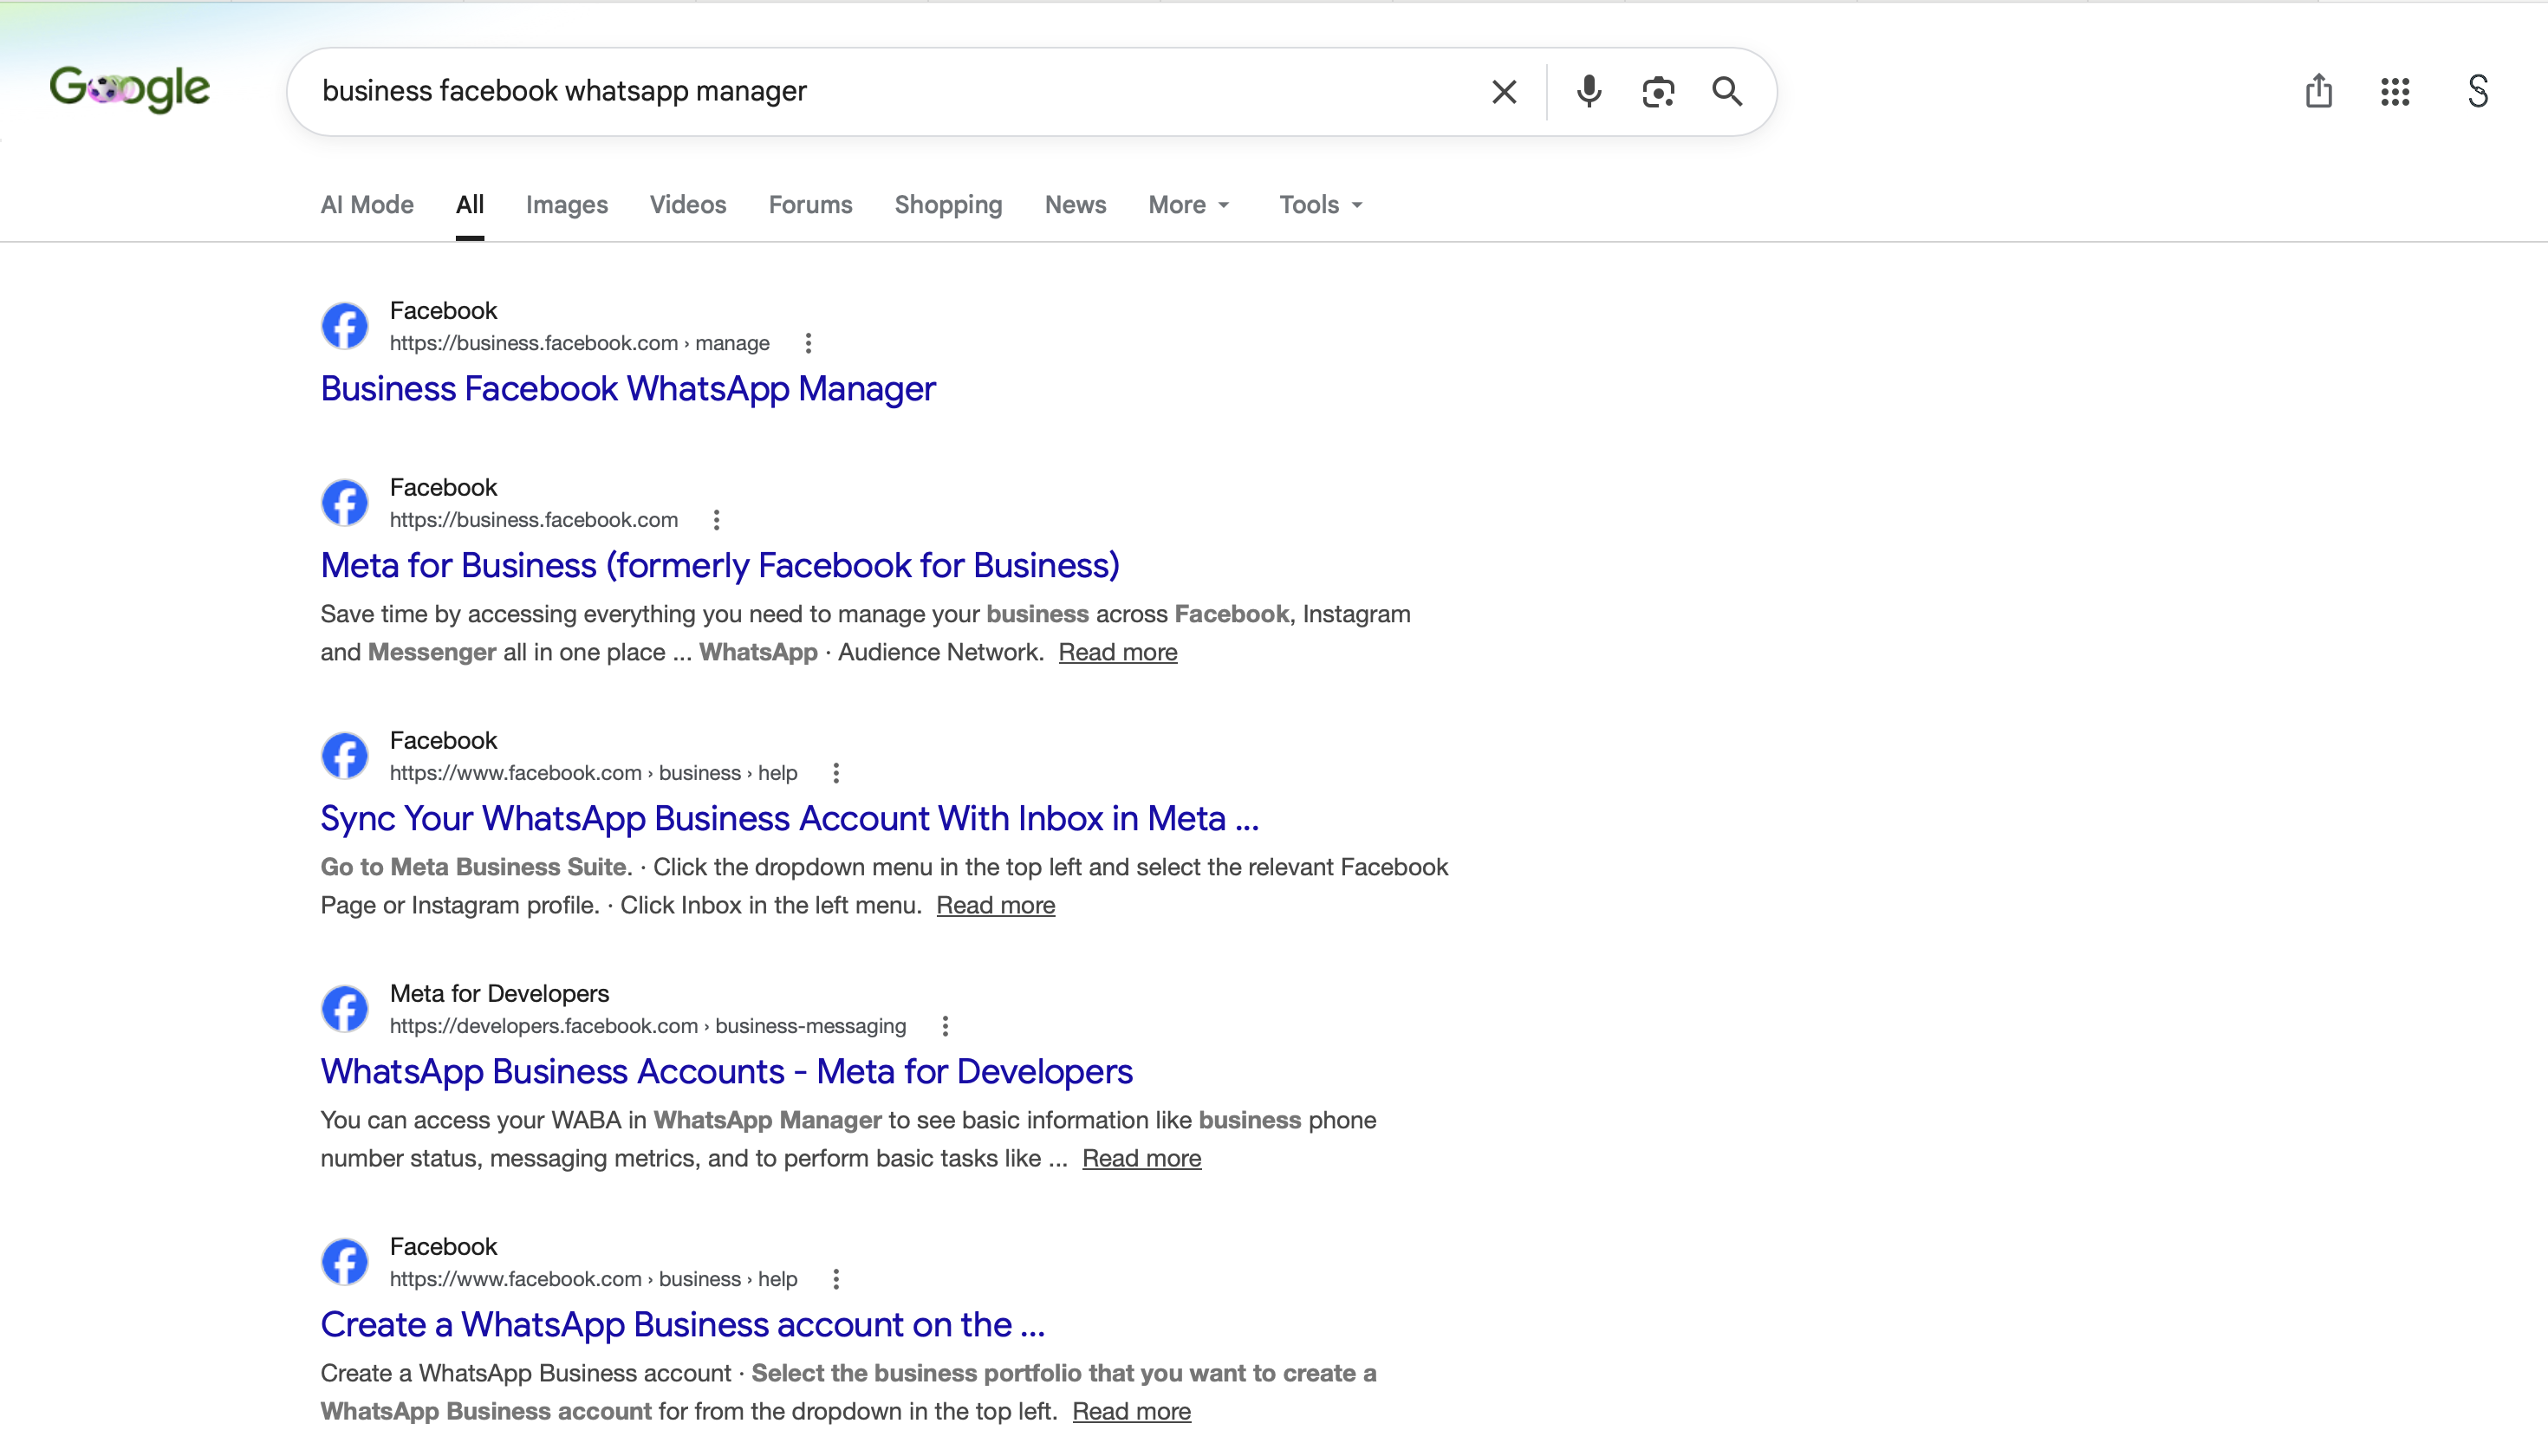
Task: Click the Meta for Developers site name
Action: click(x=499, y=993)
